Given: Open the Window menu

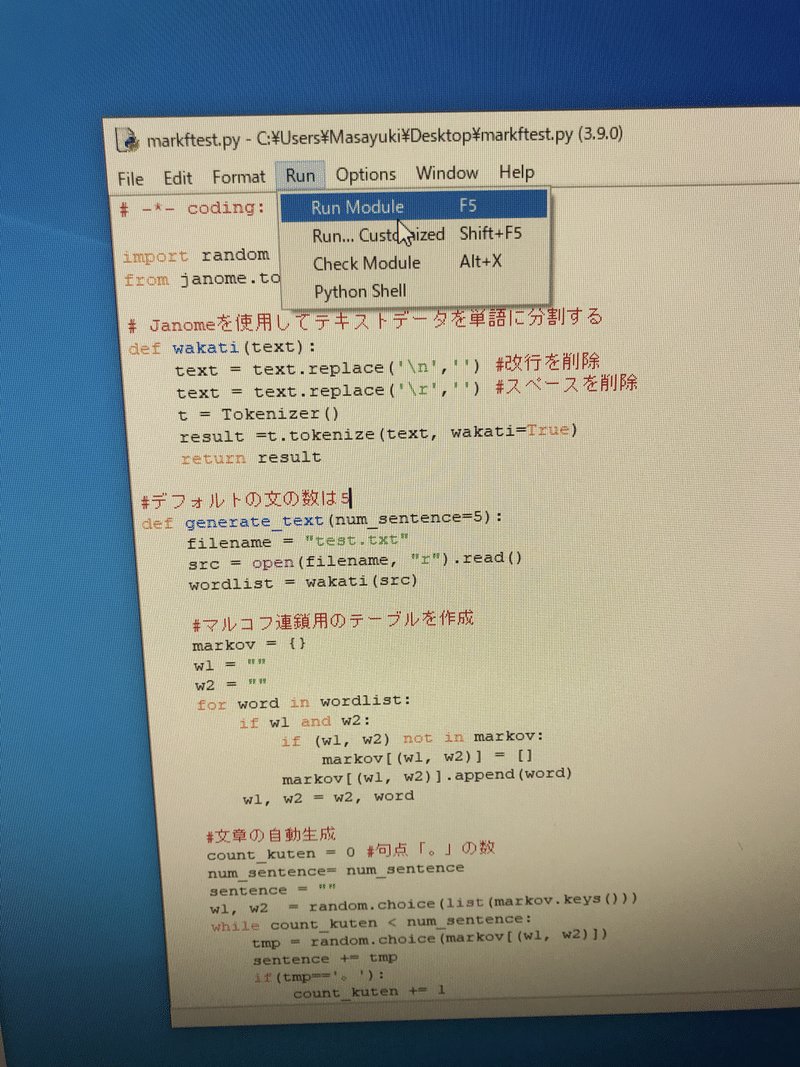Looking at the screenshot, I should pos(447,173).
